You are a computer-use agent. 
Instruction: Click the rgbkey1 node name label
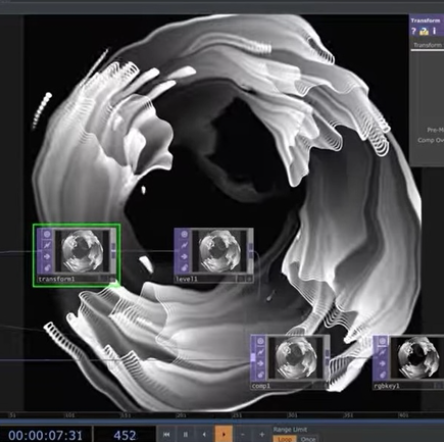[x=387, y=386]
